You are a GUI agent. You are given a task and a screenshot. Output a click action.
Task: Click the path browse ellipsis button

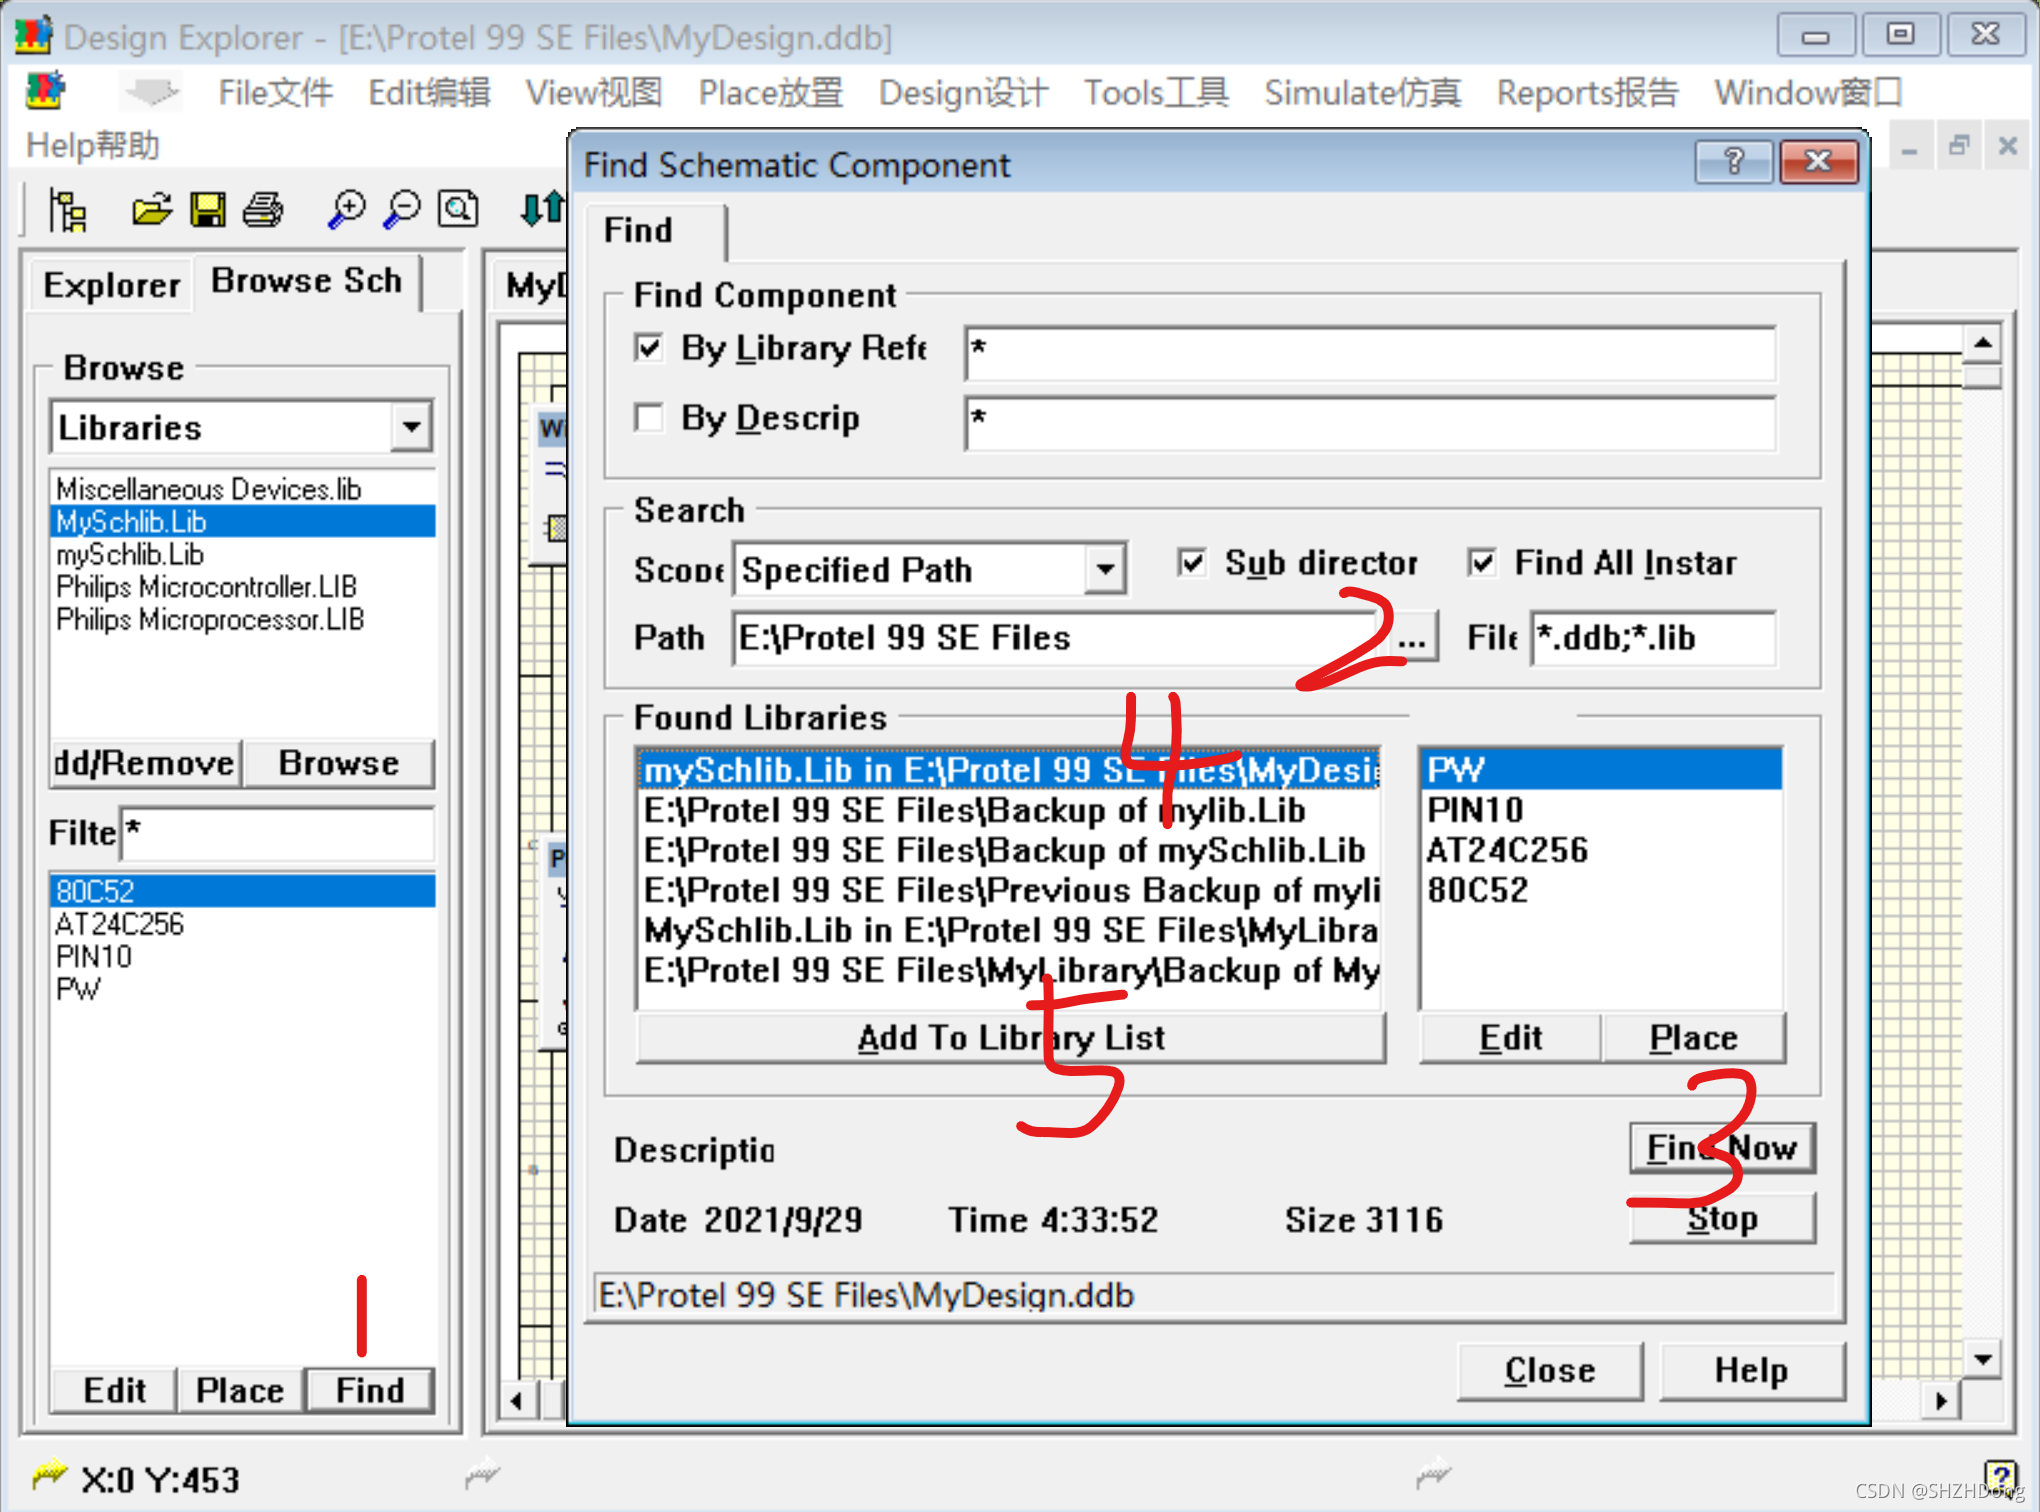pos(1412,639)
